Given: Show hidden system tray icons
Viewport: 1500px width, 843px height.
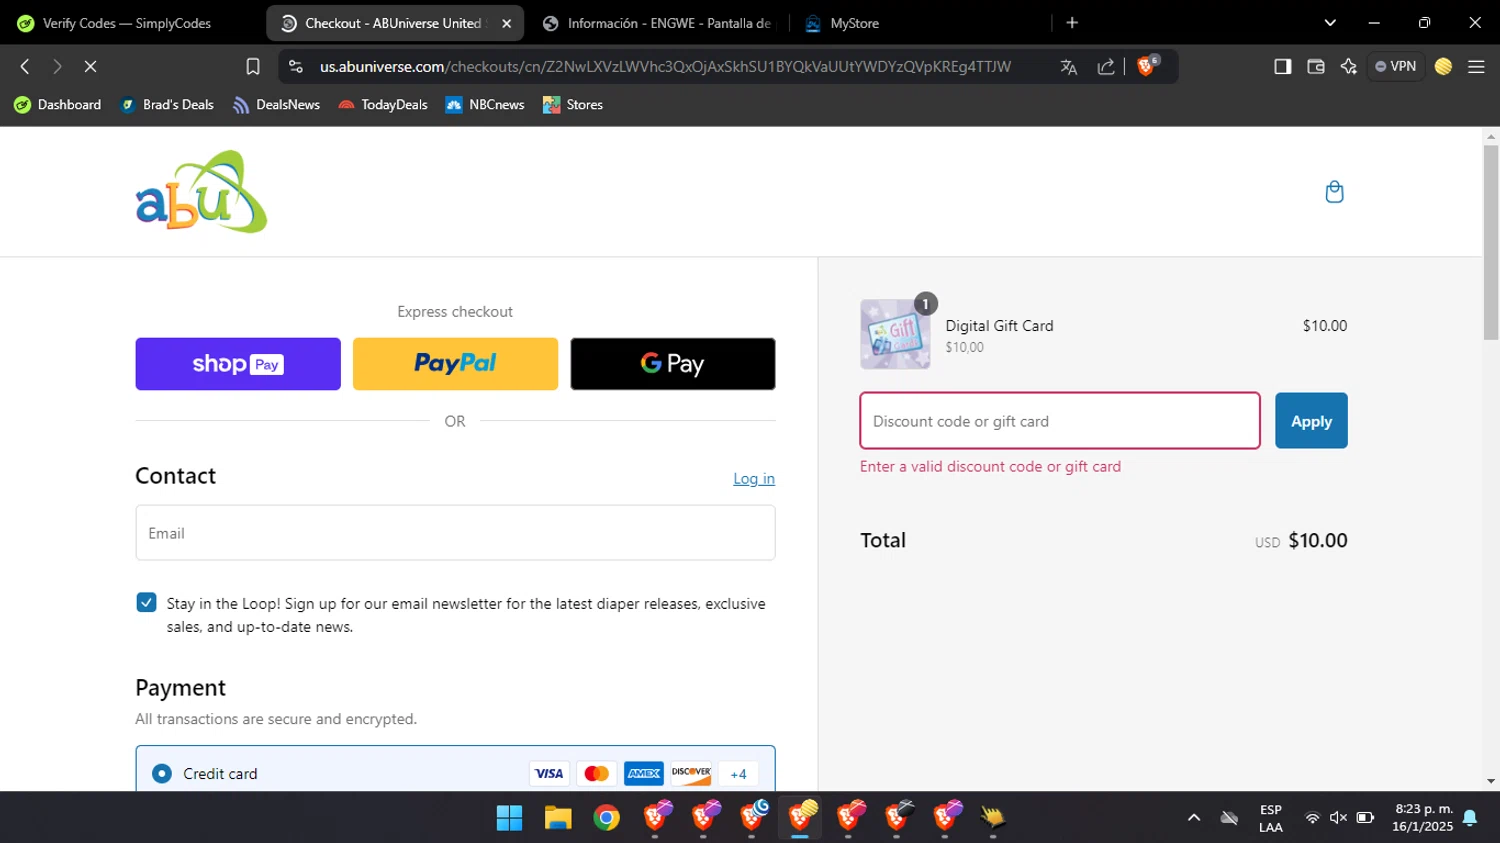Looking at the screenshot, I should click(x=1194, y=818).
